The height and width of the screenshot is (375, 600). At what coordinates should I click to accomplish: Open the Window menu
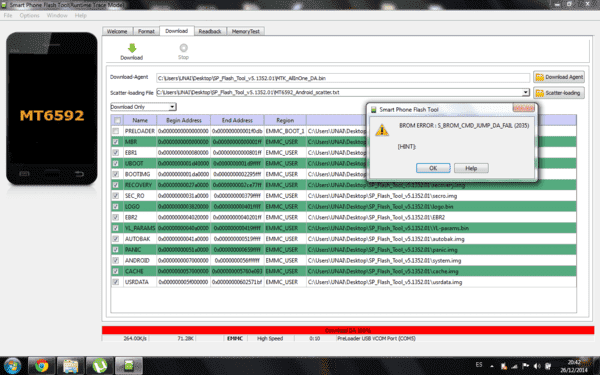click(57, 15)
